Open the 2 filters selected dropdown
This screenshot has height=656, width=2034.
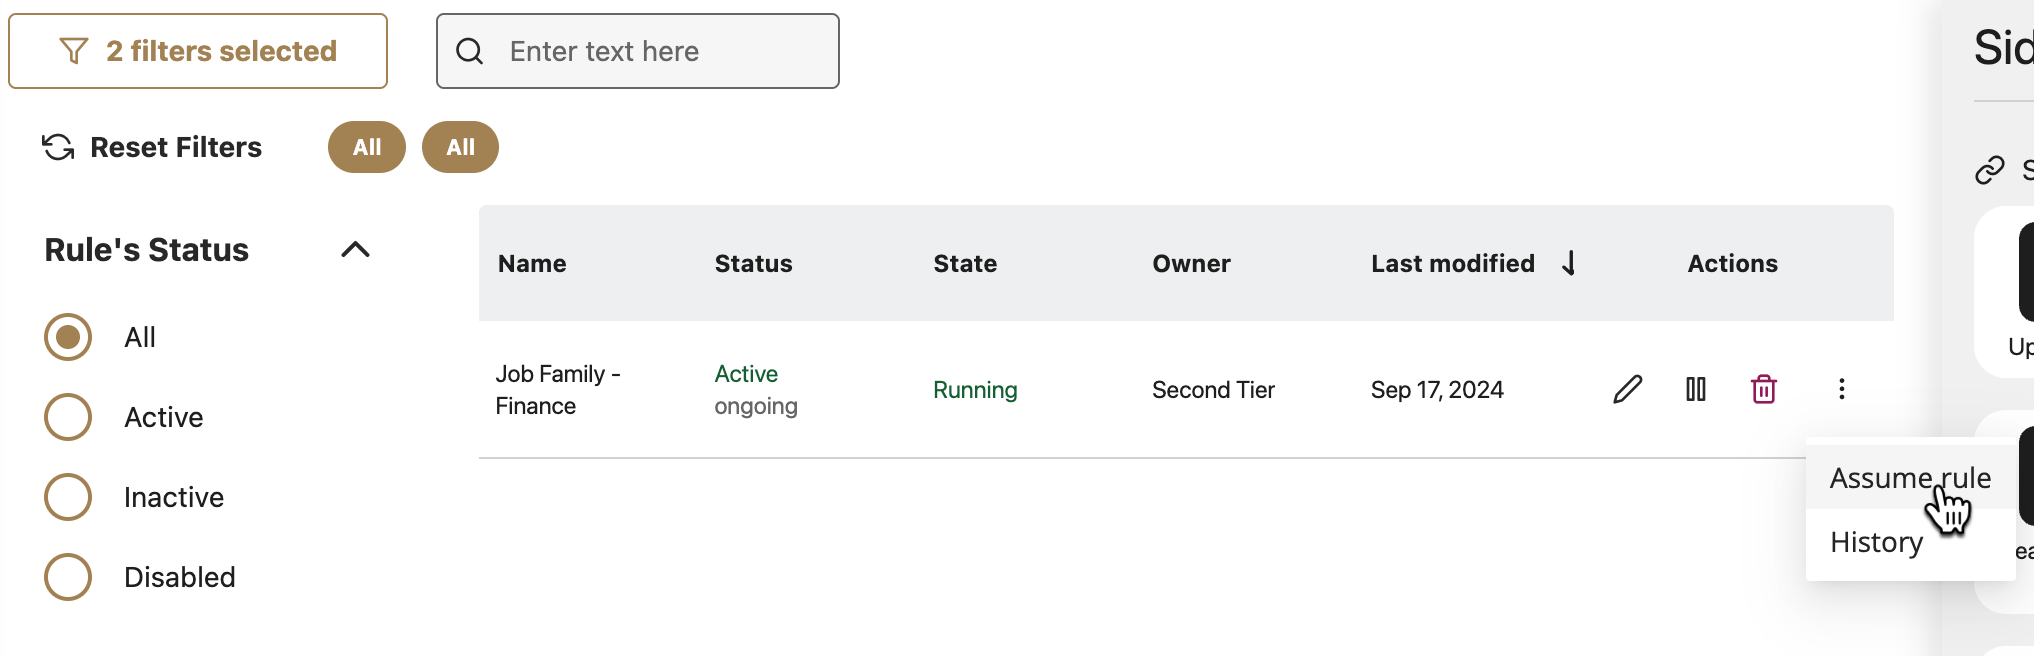[x=198, y=51]
